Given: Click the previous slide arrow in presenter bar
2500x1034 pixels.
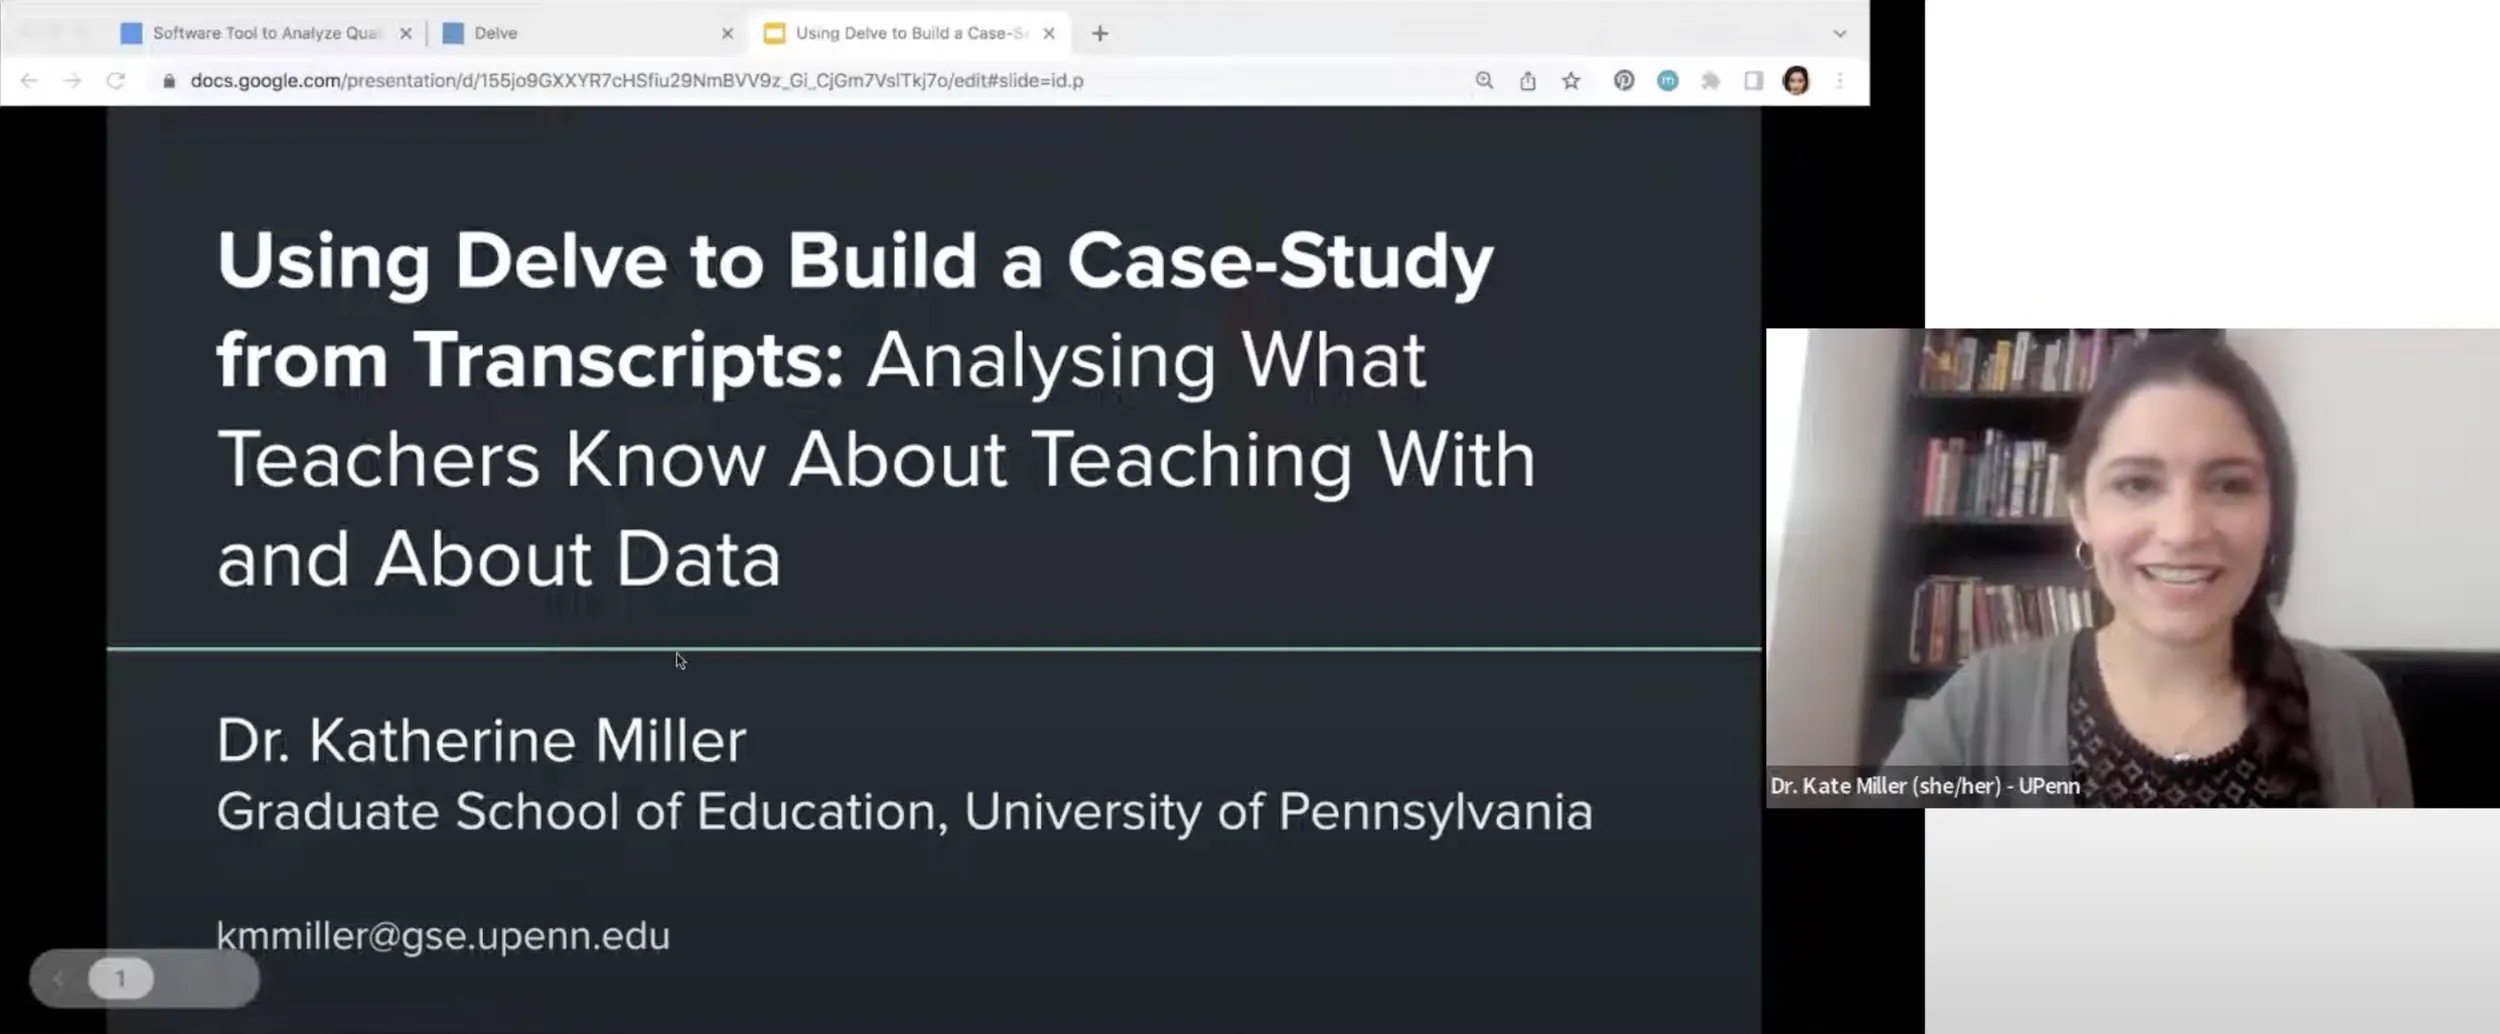Looking at the screenshot, I should (59, 978).
